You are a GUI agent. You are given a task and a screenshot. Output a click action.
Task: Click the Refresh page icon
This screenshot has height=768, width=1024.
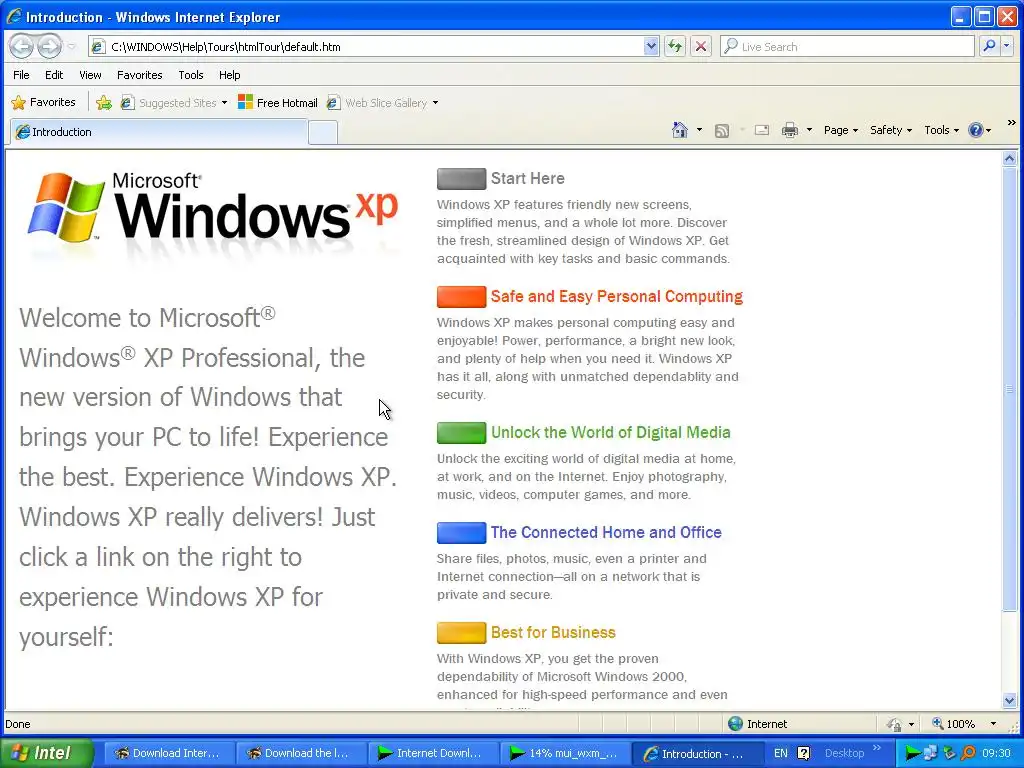pyautogui.click(x=675, y=46)
